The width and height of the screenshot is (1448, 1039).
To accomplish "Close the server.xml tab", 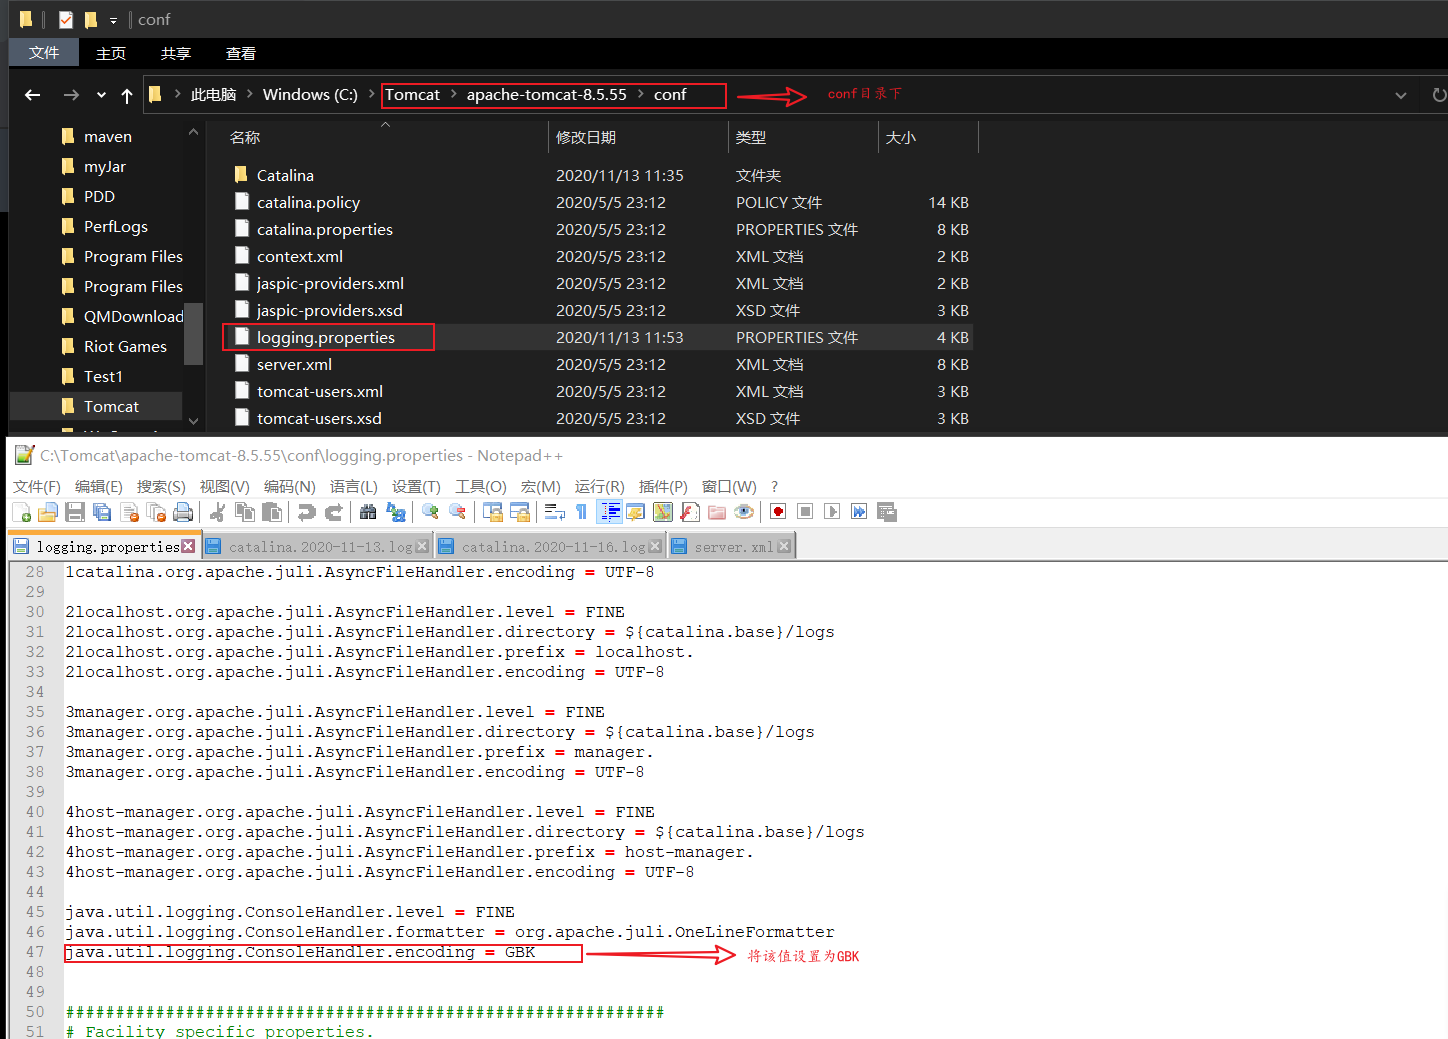I will (784, 546).
